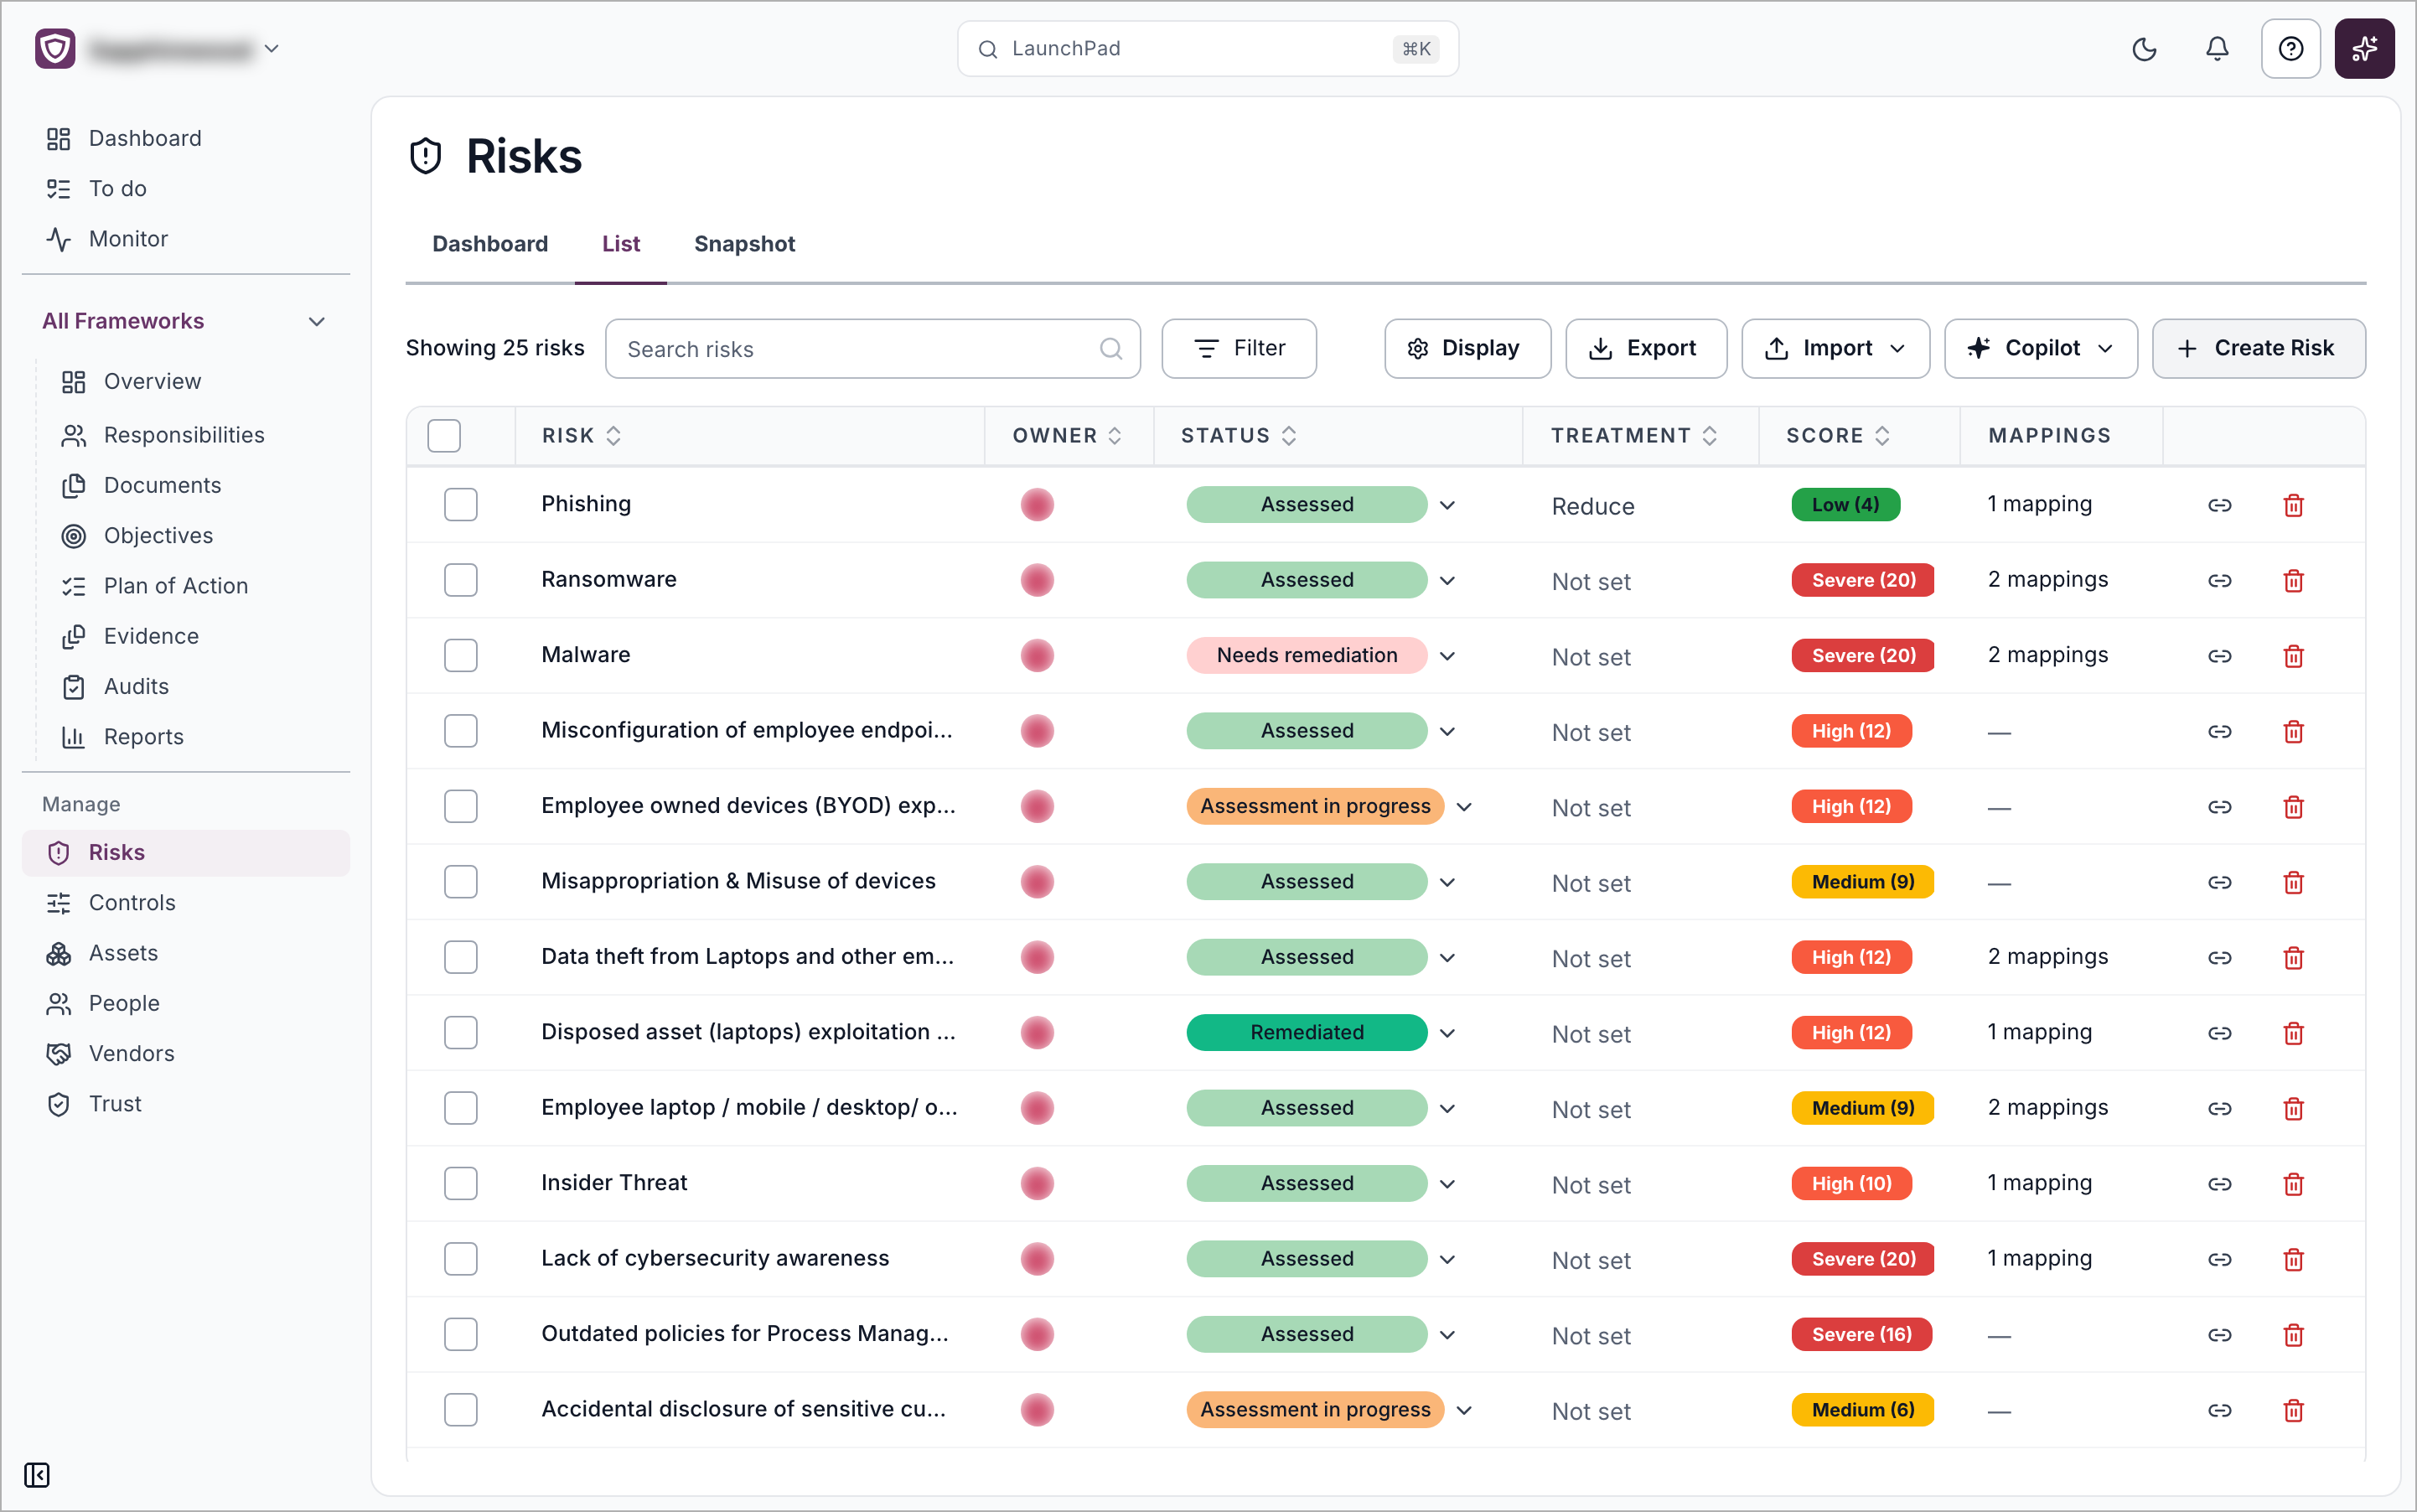Click link icon for Remediated Disposed asset row
Image resolution: width=2417 pixels, height=1512 pixels.
[2220, 1033]
